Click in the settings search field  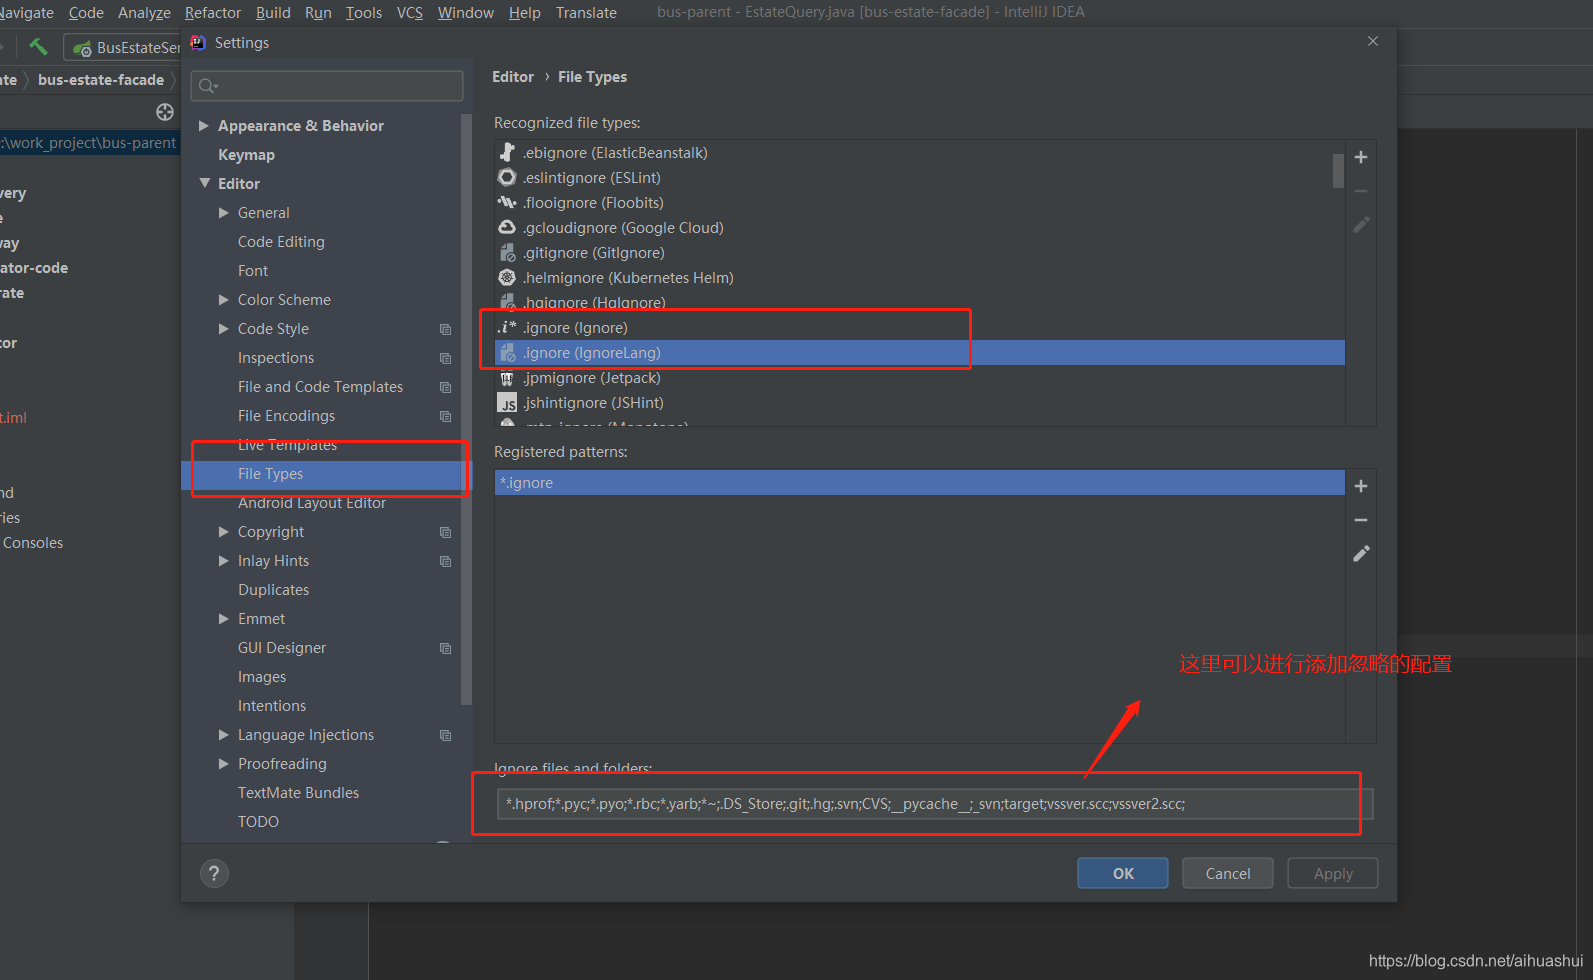(327, 86)
